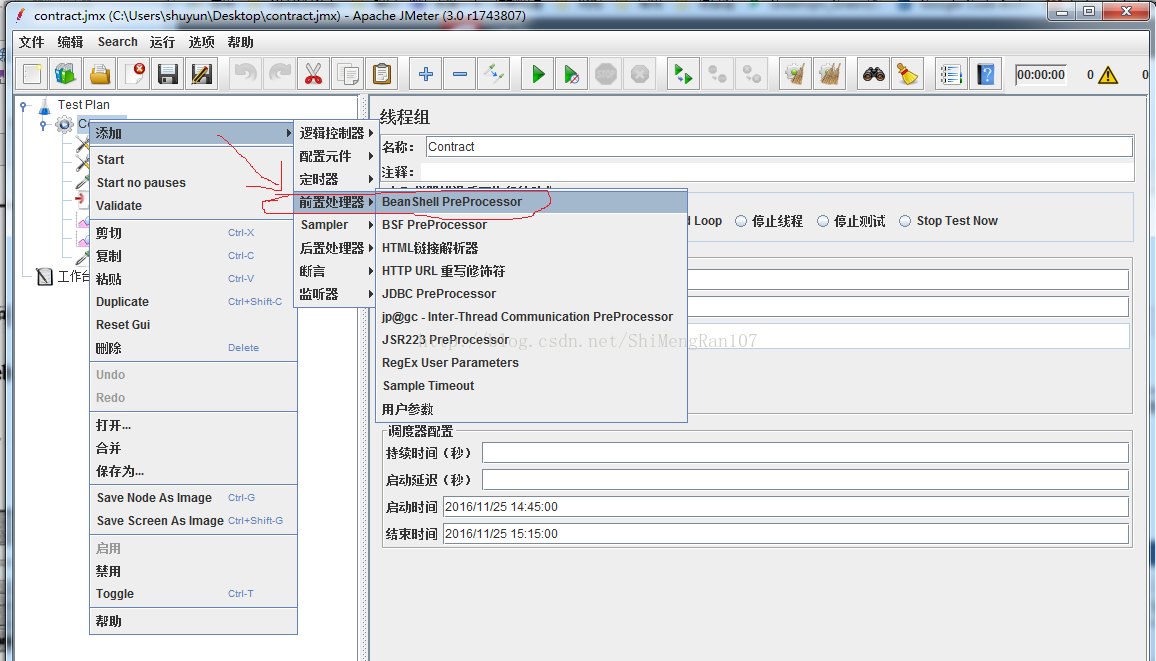1156x661 pixels.
Task: Click the Cut scissors toolbar icon
Action: pyautogui.click(x=313, y=74)
